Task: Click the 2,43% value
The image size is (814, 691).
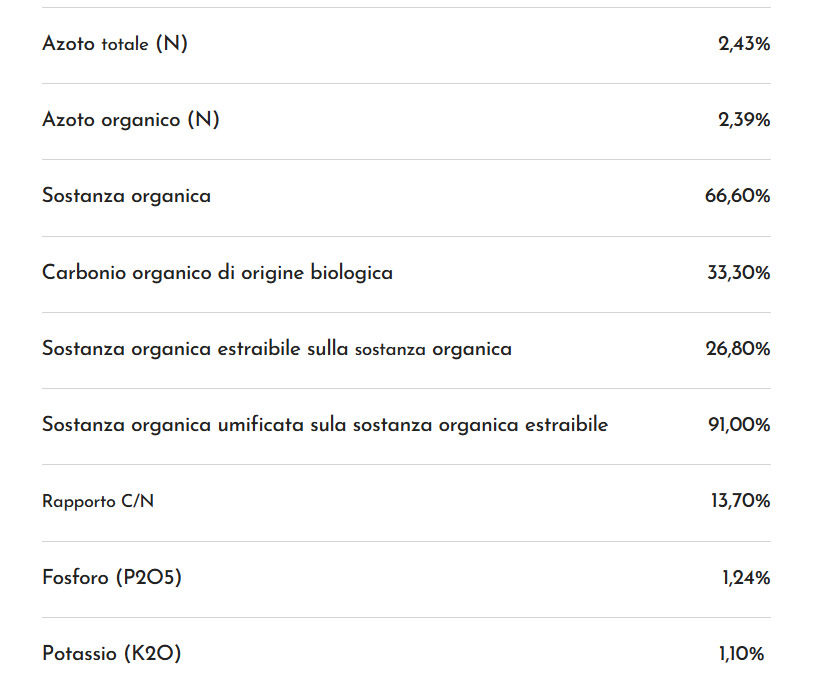Action: tap(744, 44)
